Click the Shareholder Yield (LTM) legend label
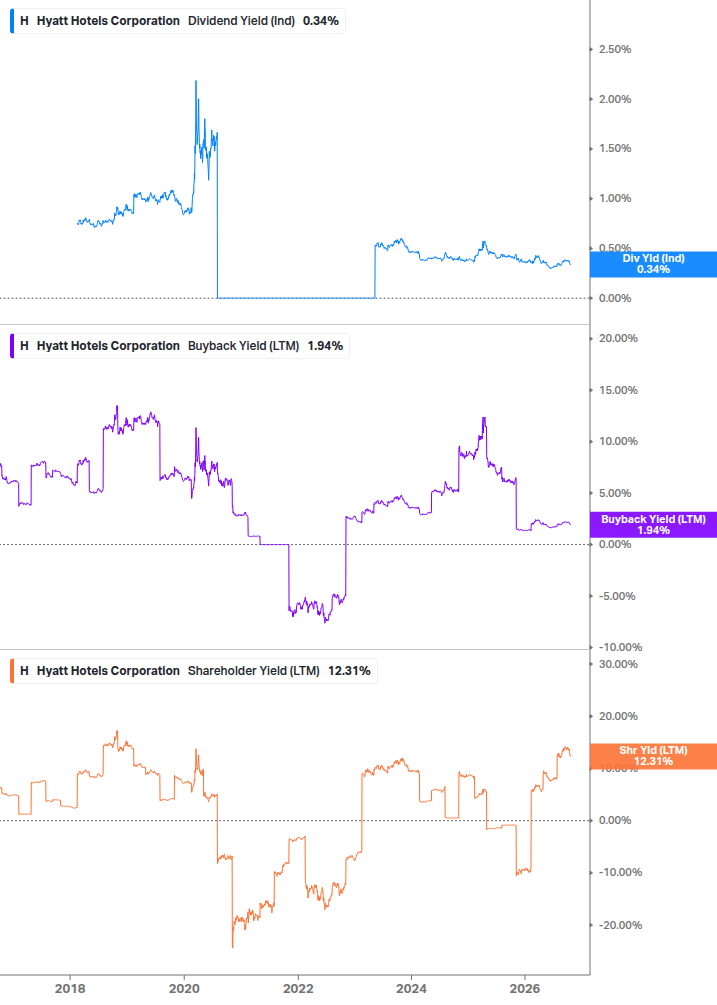Viewport: 717px width, 1005px height. [x=254, y=671]
